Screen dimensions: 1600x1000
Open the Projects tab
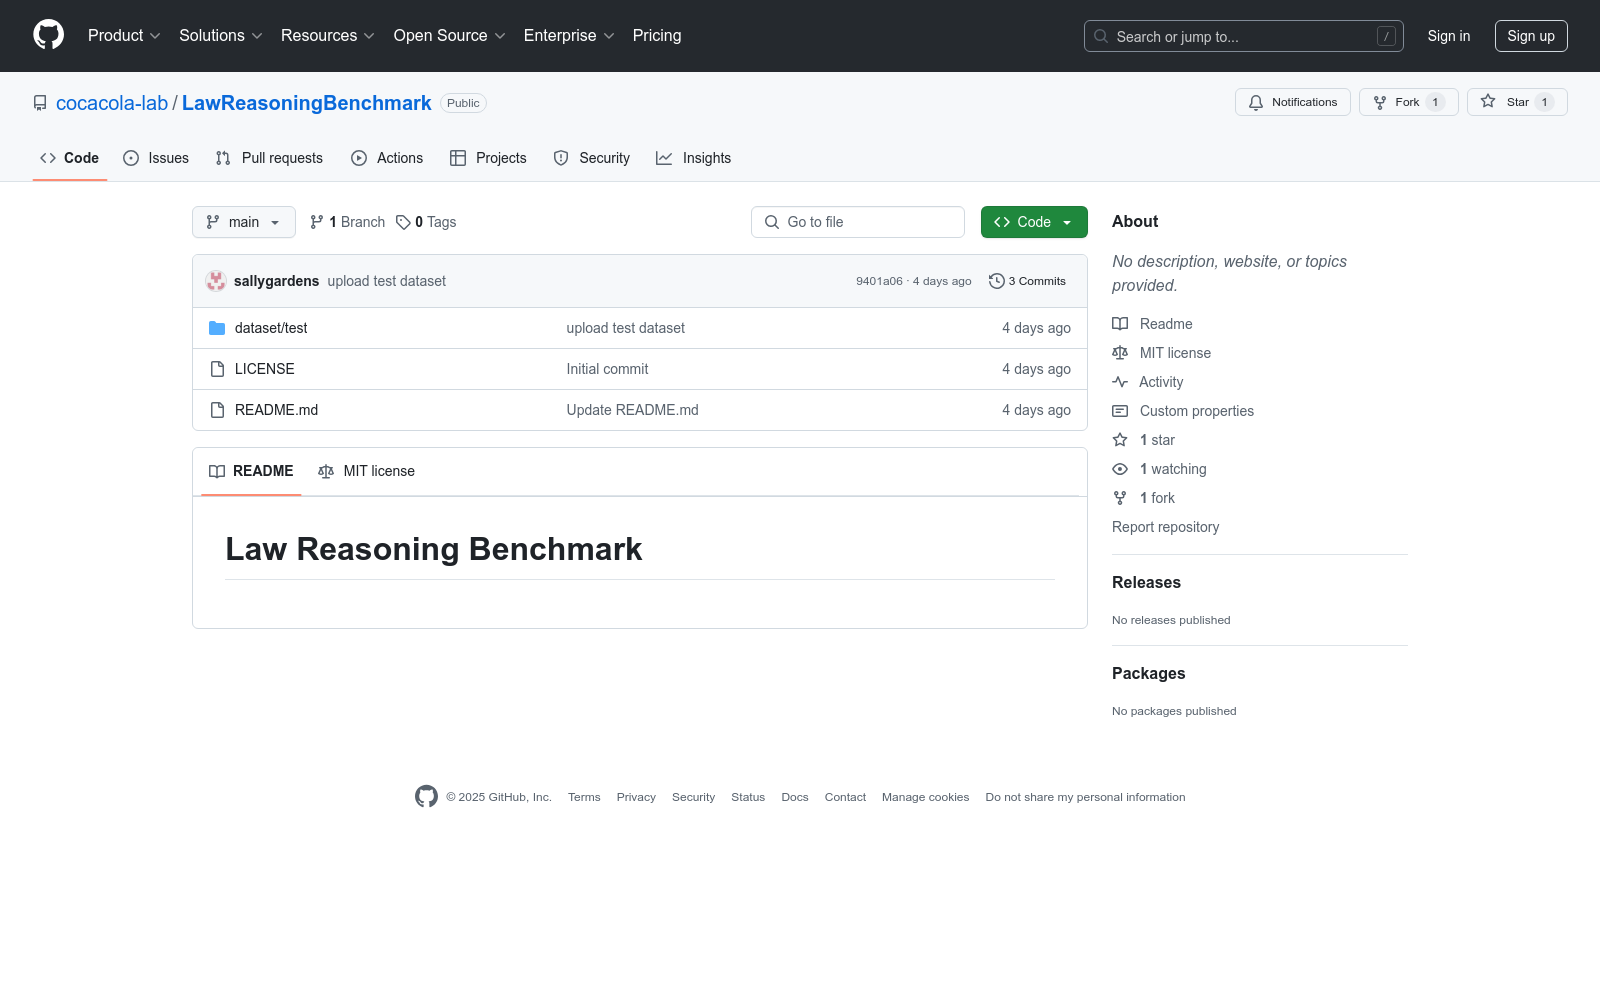488,158
